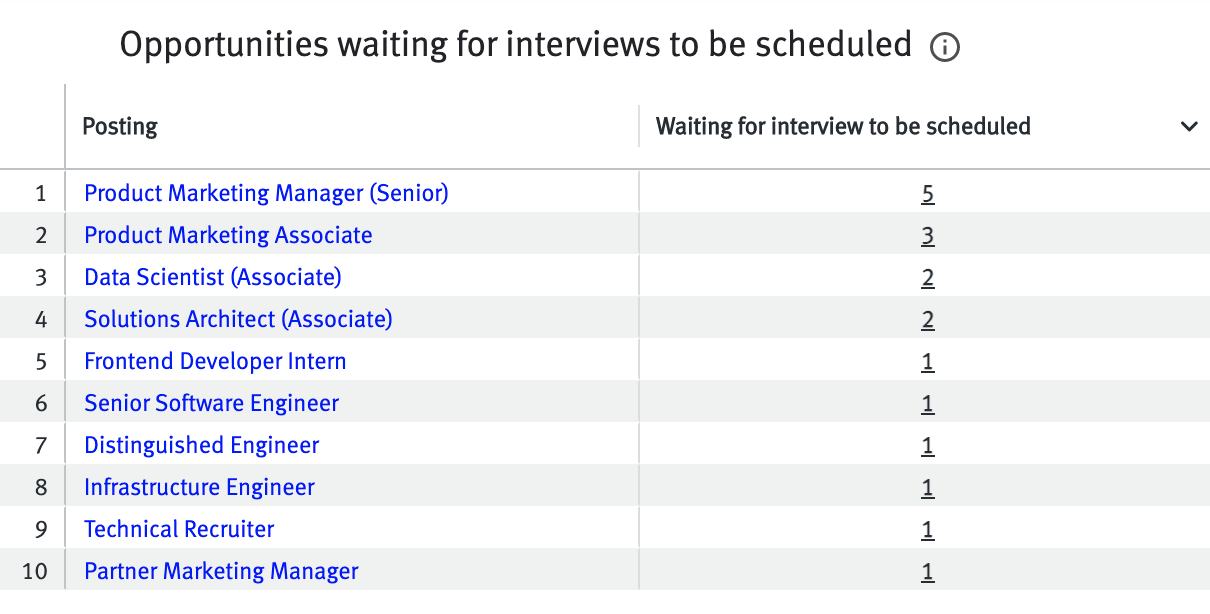
Task: Open the Partner Marketing Manager posting
Action: (x=220, y=570)
